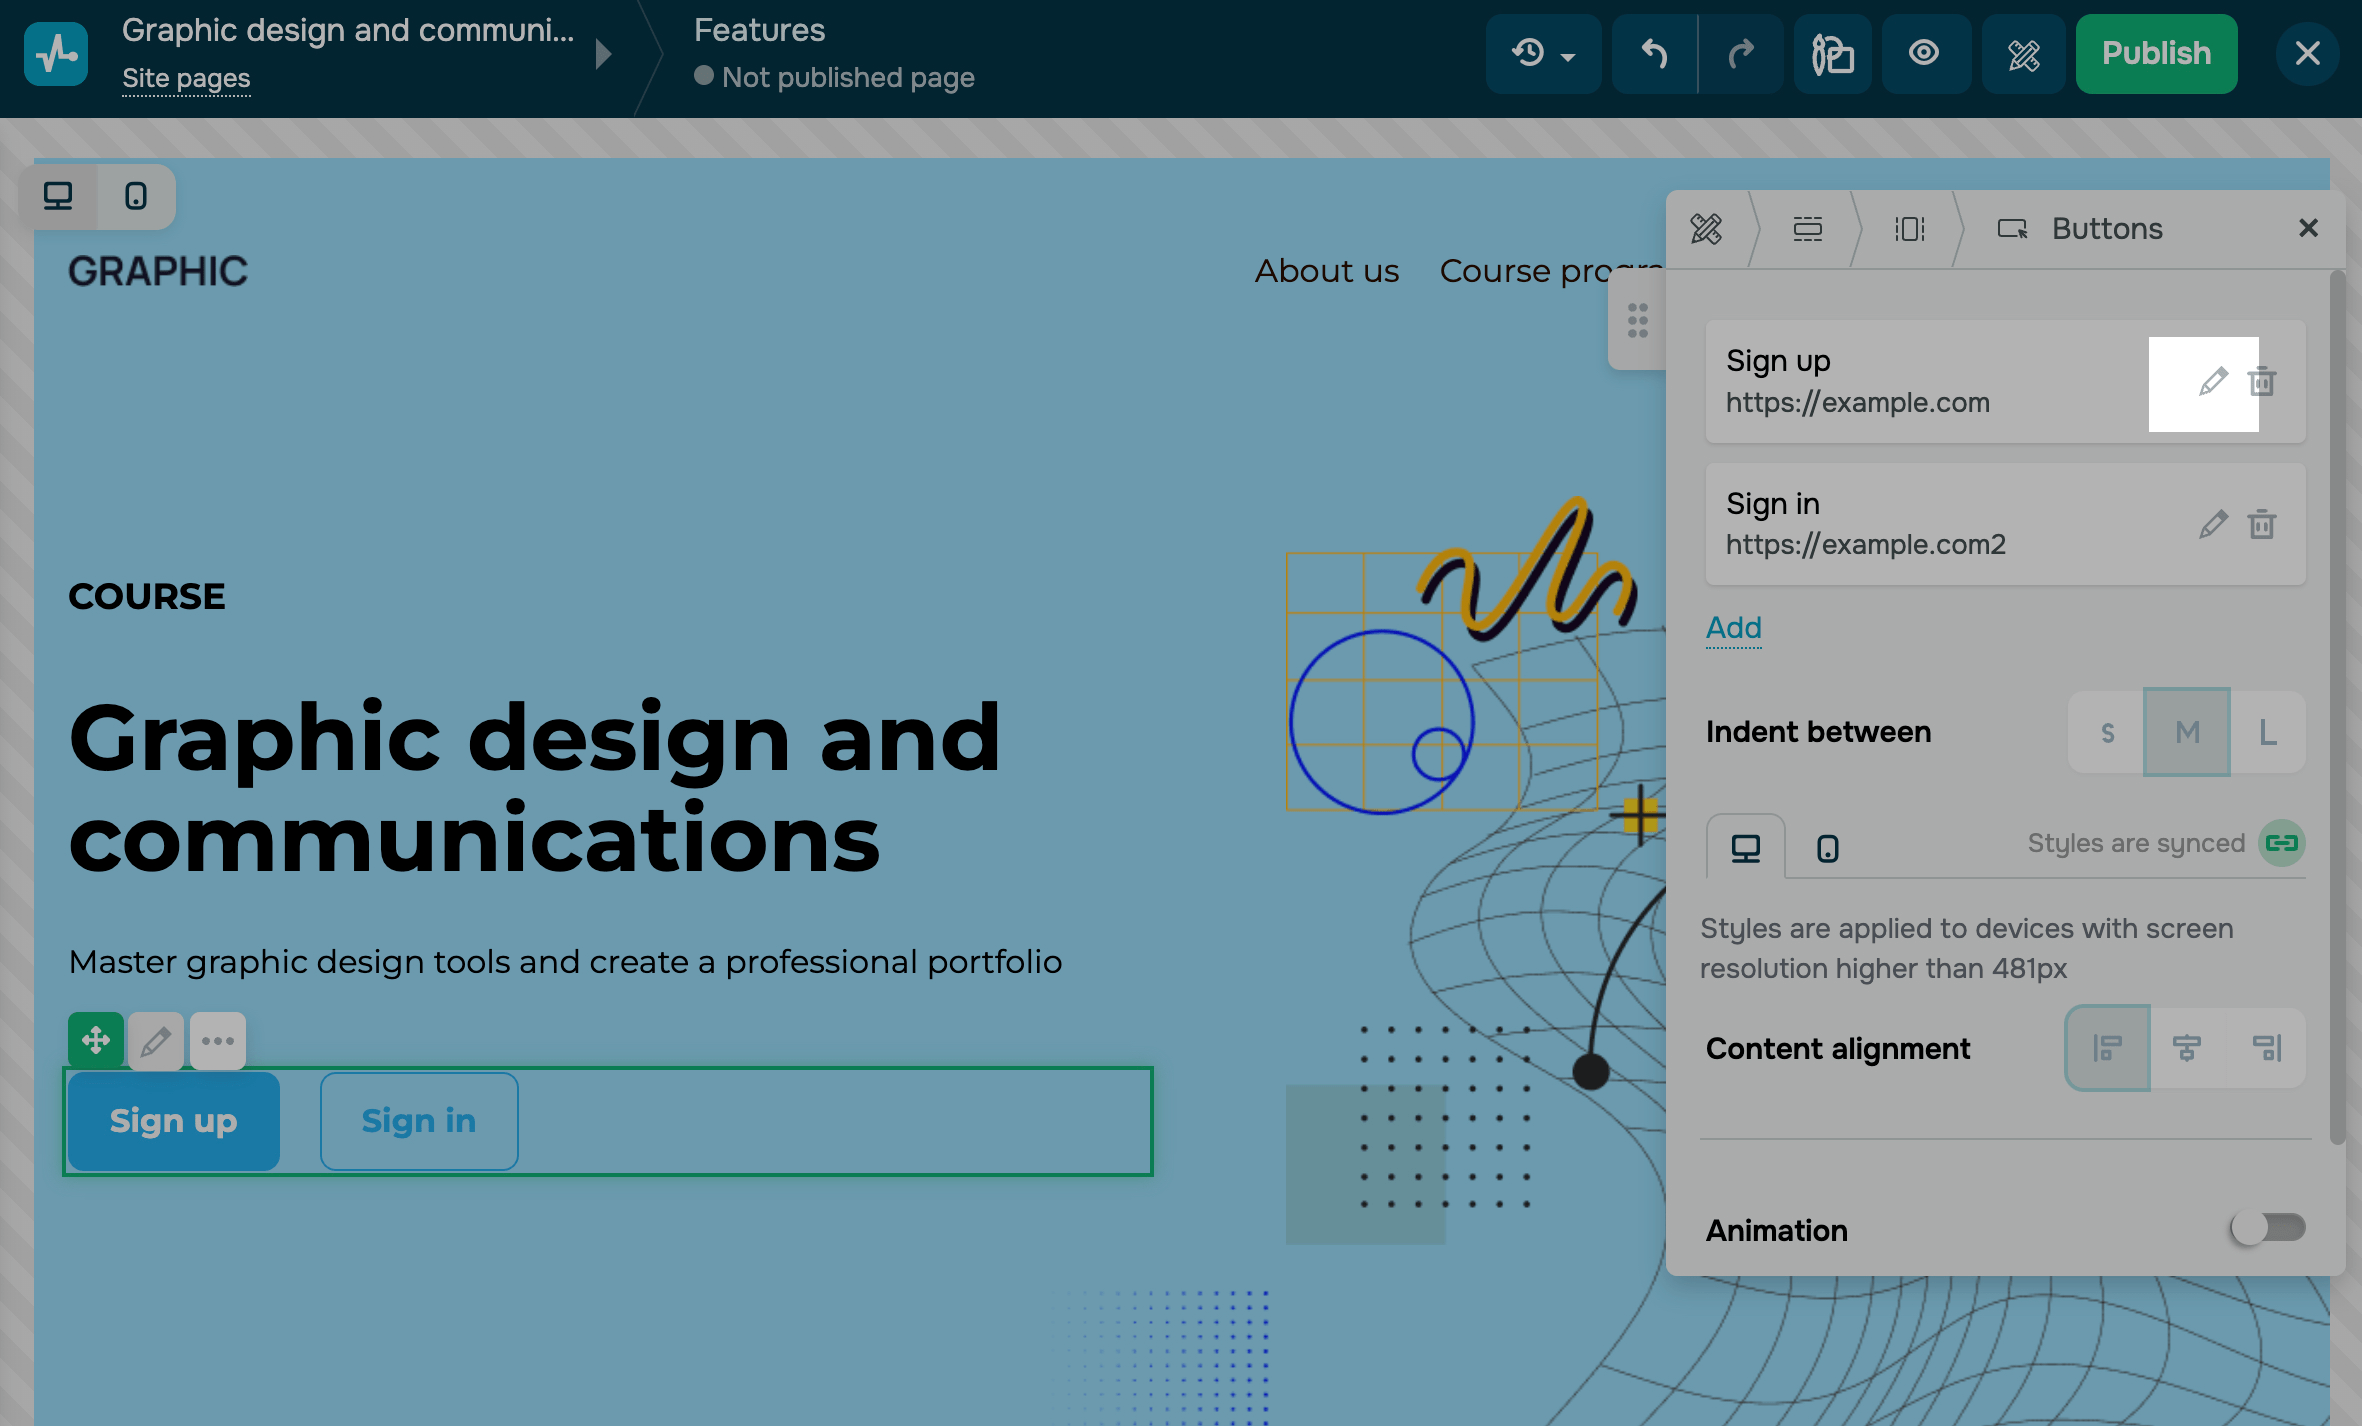Click the Add button link
The height and width of the screenshot is (1426, 2362).
pos(1733,628)
